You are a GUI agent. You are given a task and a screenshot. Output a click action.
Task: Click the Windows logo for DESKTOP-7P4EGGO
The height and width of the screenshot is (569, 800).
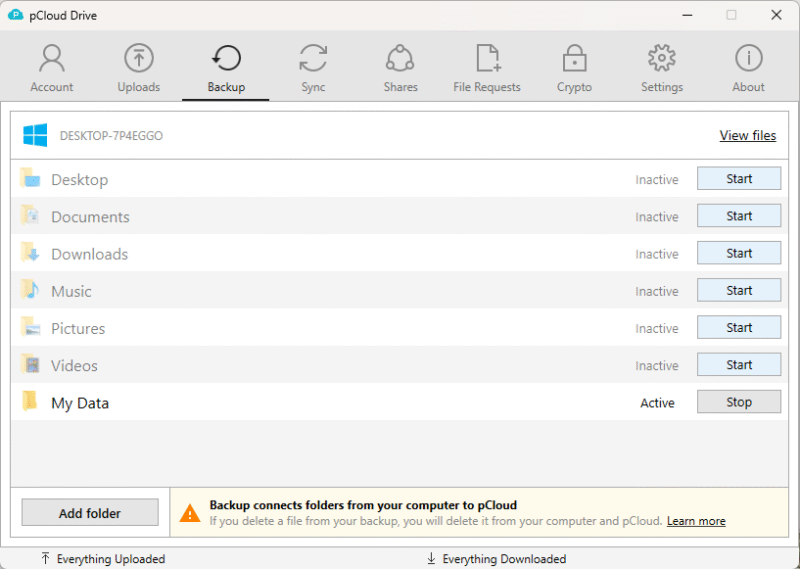pos(35,135)
